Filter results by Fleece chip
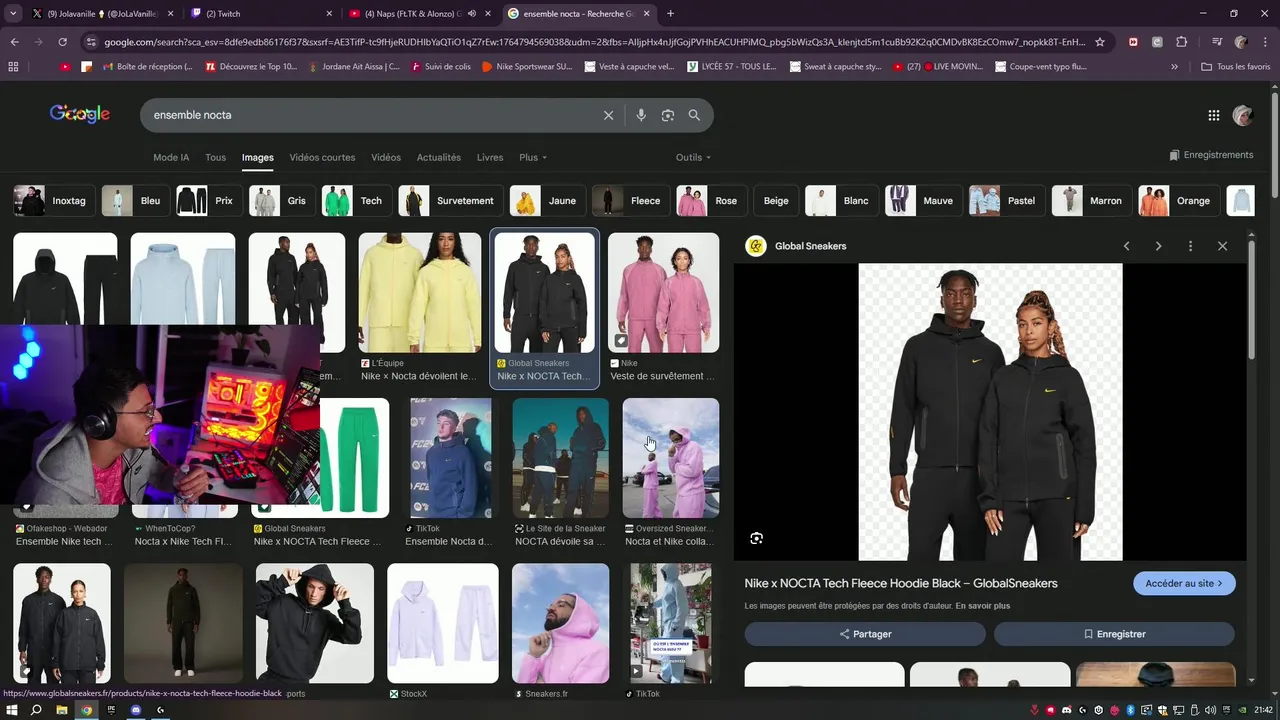The image size is (1280, 720). click(630, 201)
